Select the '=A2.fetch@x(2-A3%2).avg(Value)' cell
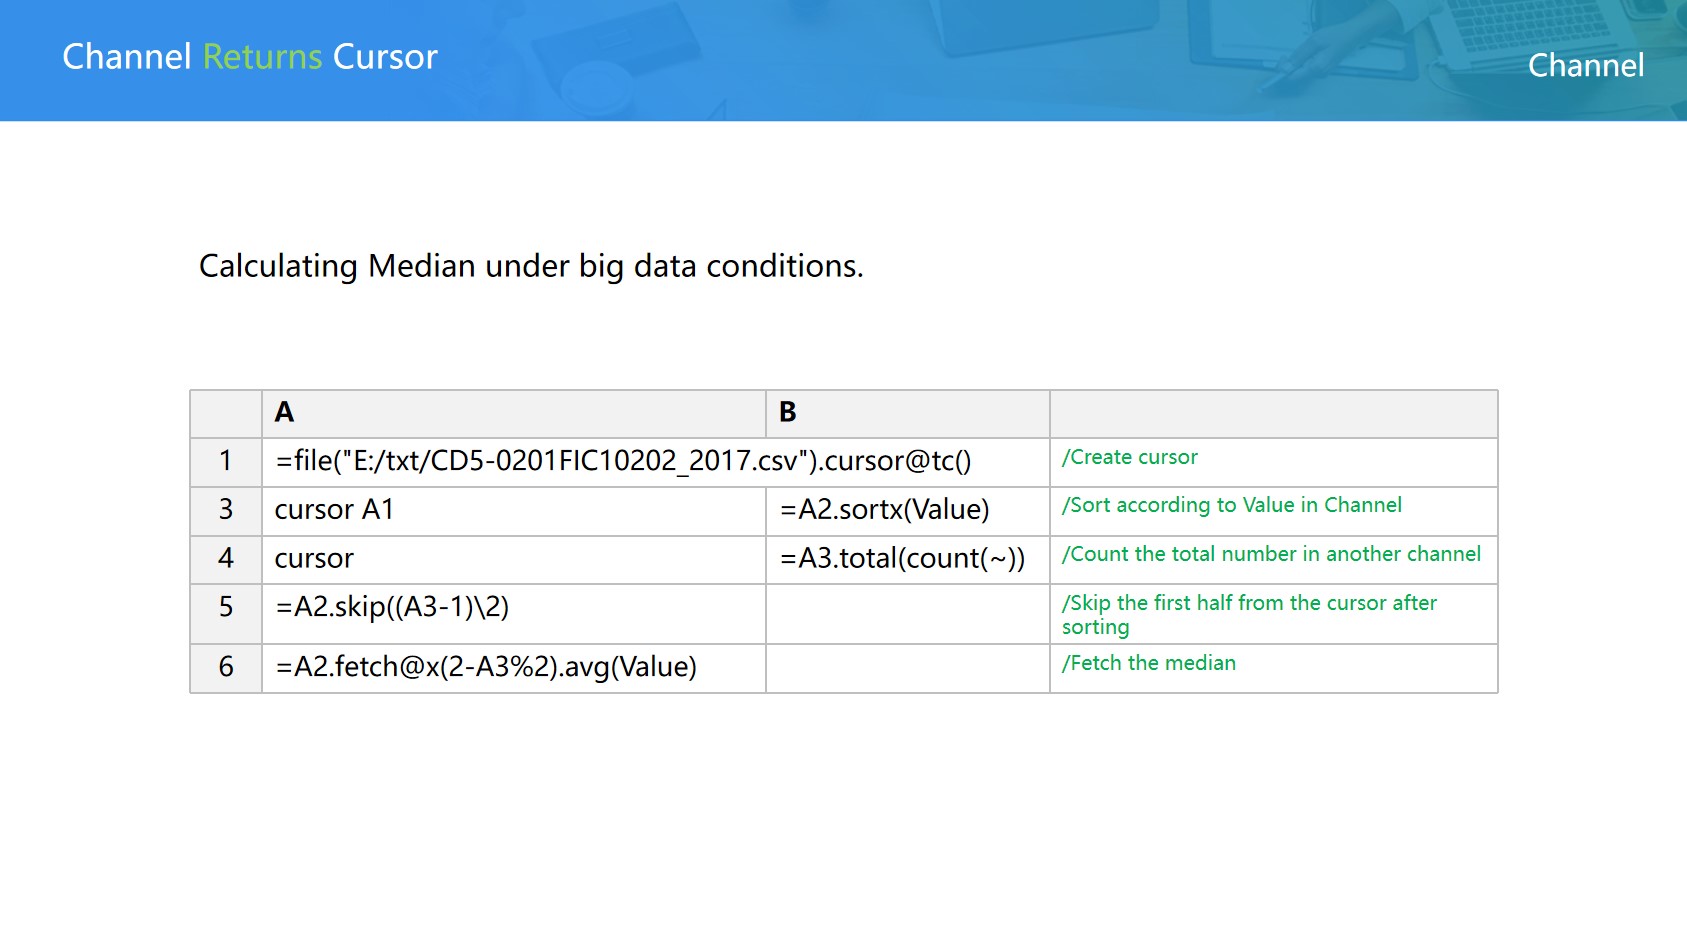This screenshot has height=949, width=1687. pos(486,667)
